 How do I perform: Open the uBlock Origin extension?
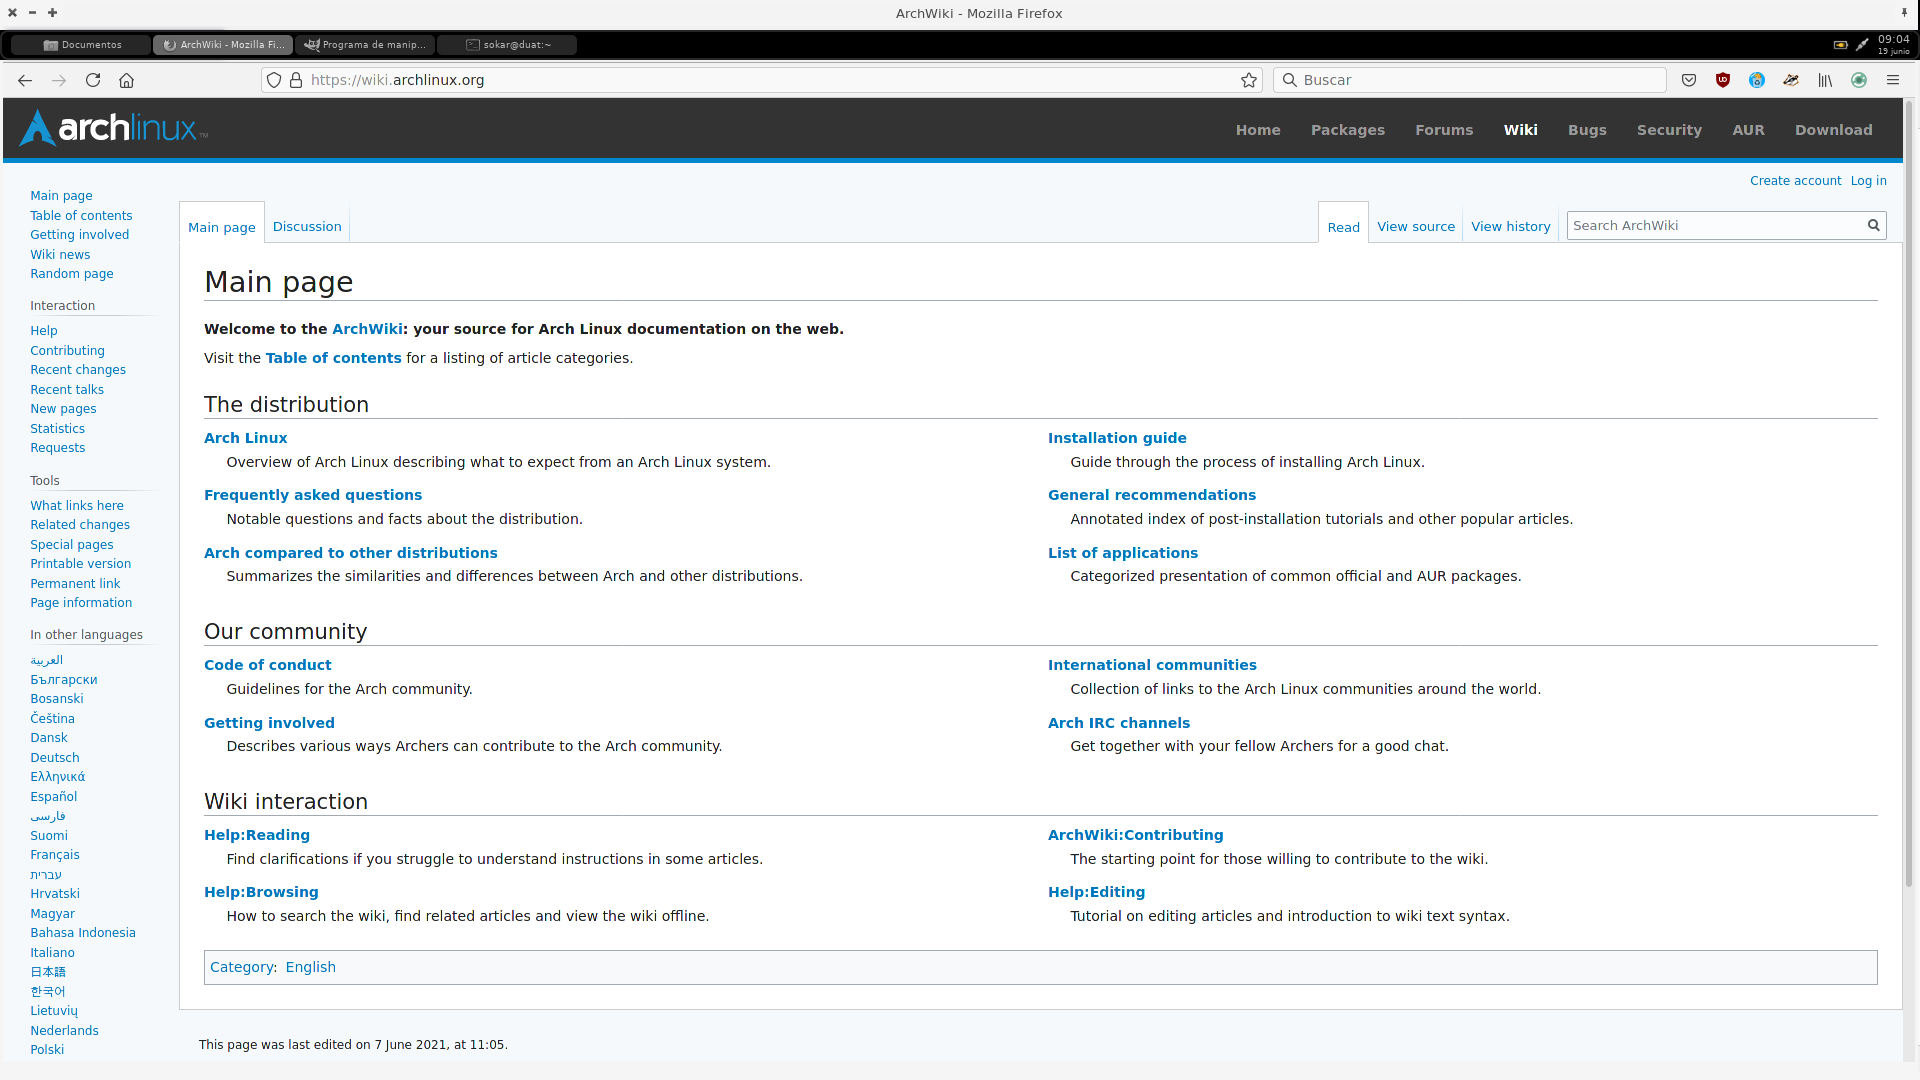(1723, 80)
